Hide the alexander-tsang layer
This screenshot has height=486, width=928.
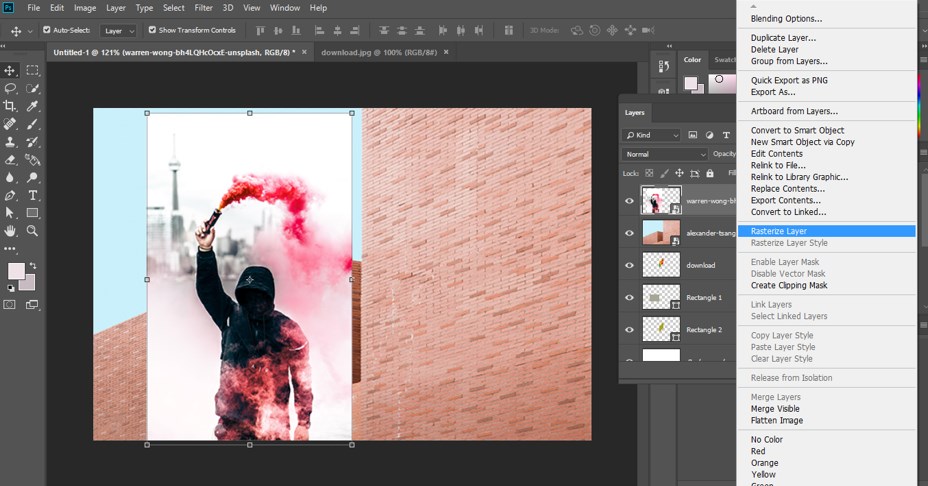630,233
